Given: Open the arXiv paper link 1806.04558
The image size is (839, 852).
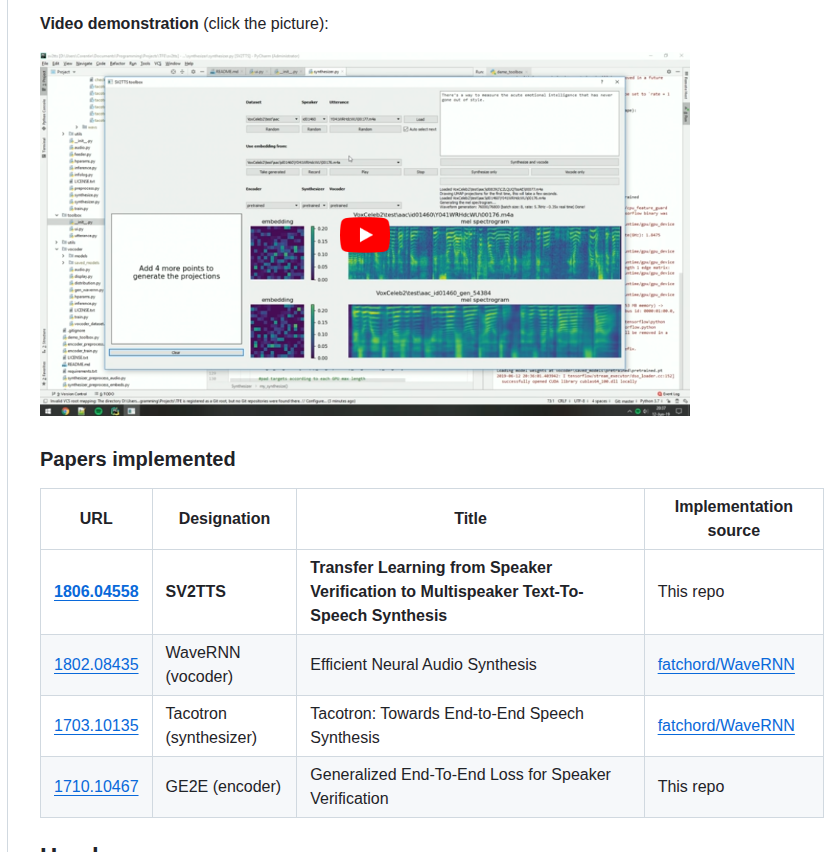Looking at the screenshot, I should (96, 591).
